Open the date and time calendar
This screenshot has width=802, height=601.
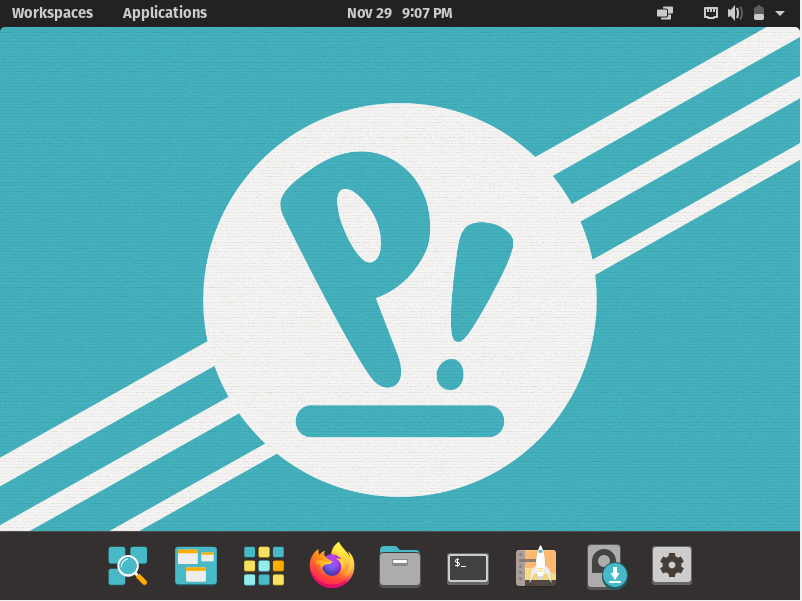pyautogui.click(x=399, y=13)
